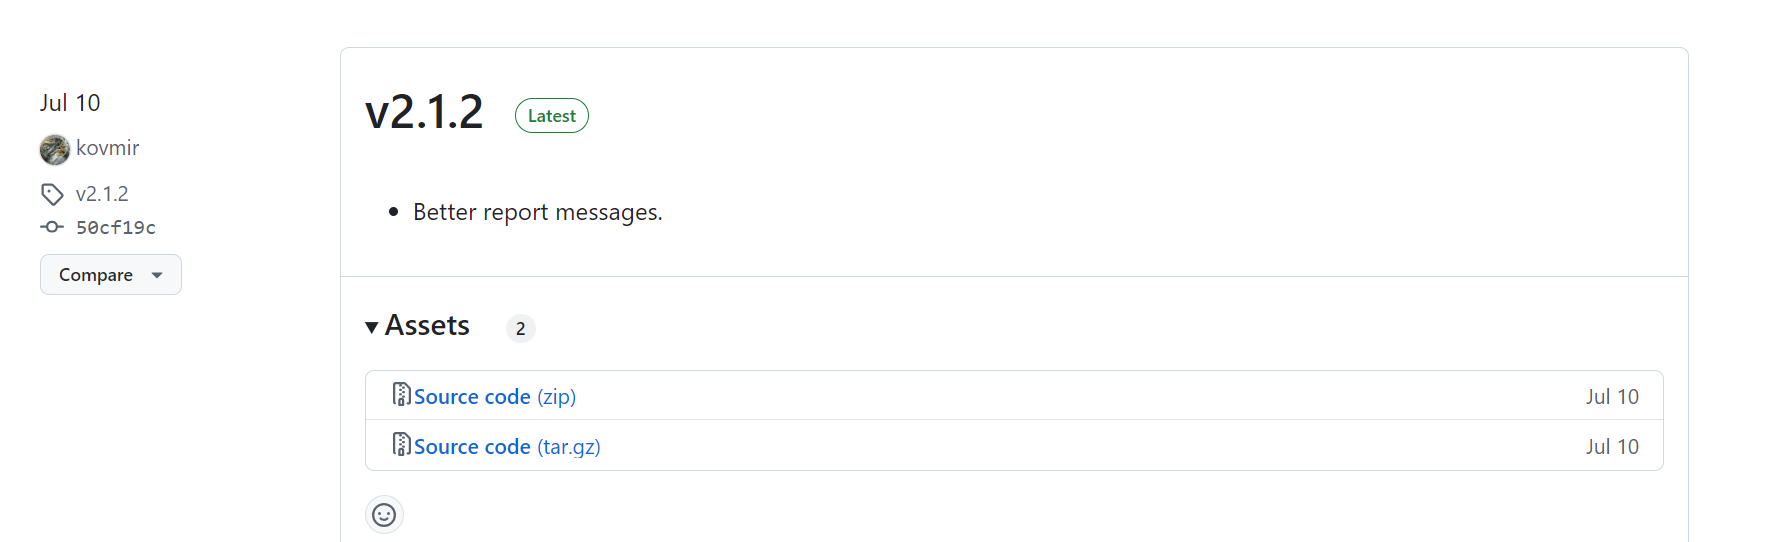Collapse the Assets section triangle

(372, 327)
